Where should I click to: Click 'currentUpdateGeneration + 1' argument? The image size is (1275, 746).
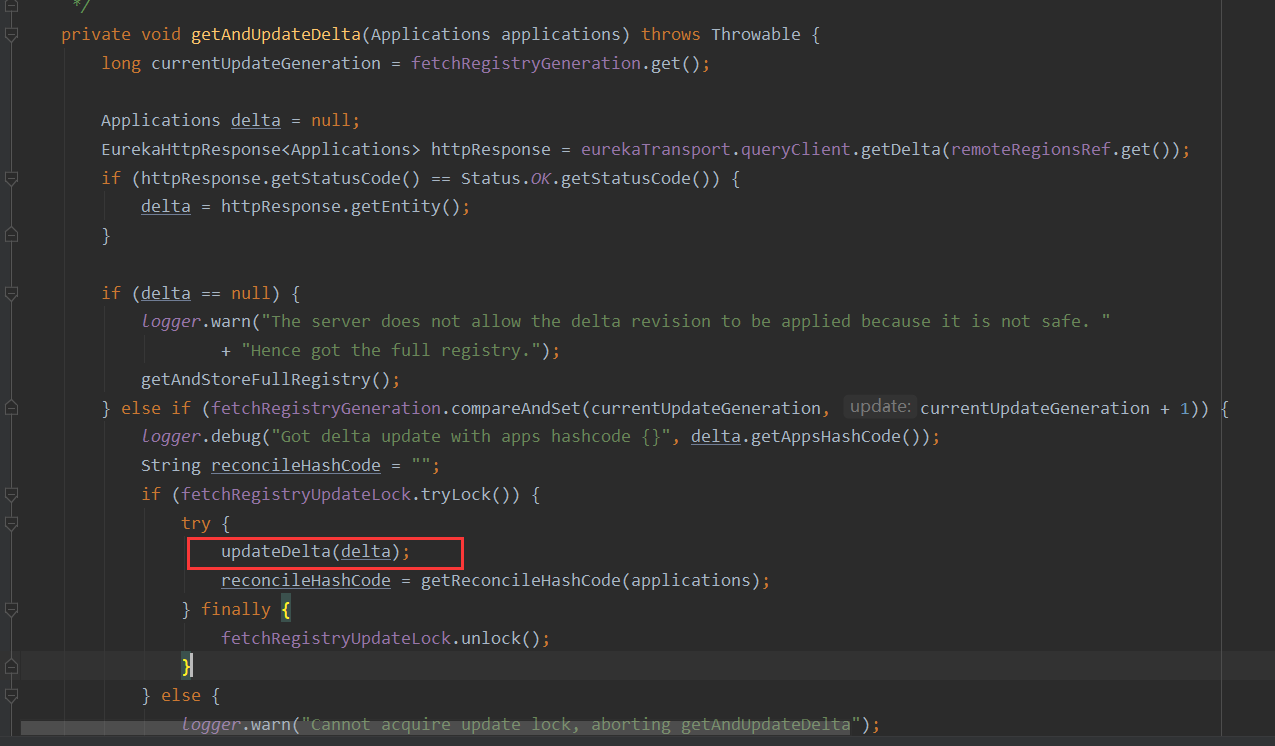pyautogui.click(x=1056, y=408)
